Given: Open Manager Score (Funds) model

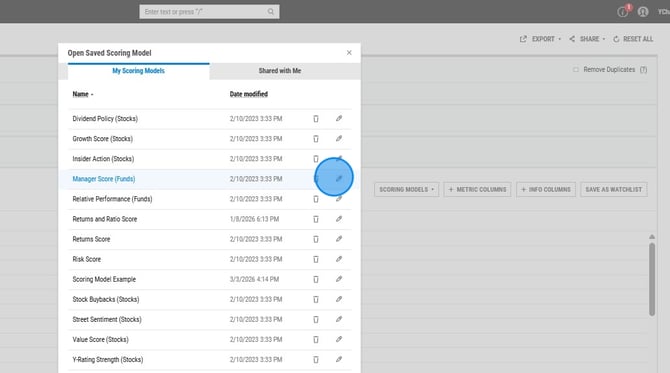Looking at the screenshot, I should click(104, 179).
